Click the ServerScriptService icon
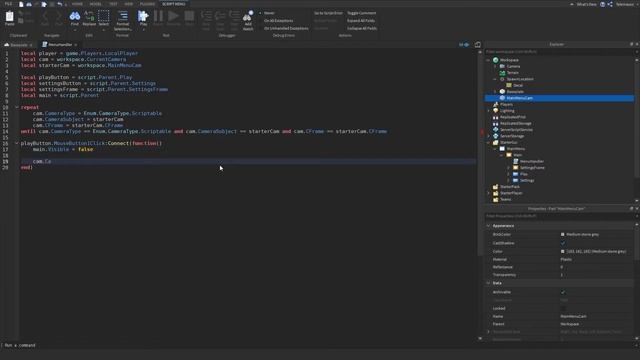This screenshot has width=640, height=360. [496, 130]
